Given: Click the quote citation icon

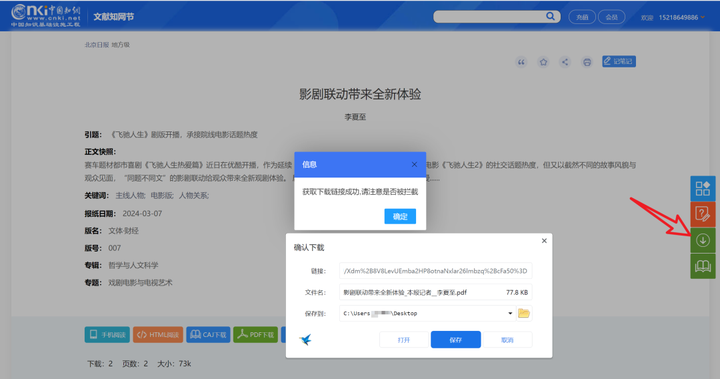Looking at the screenshot, I should (521, 62).
